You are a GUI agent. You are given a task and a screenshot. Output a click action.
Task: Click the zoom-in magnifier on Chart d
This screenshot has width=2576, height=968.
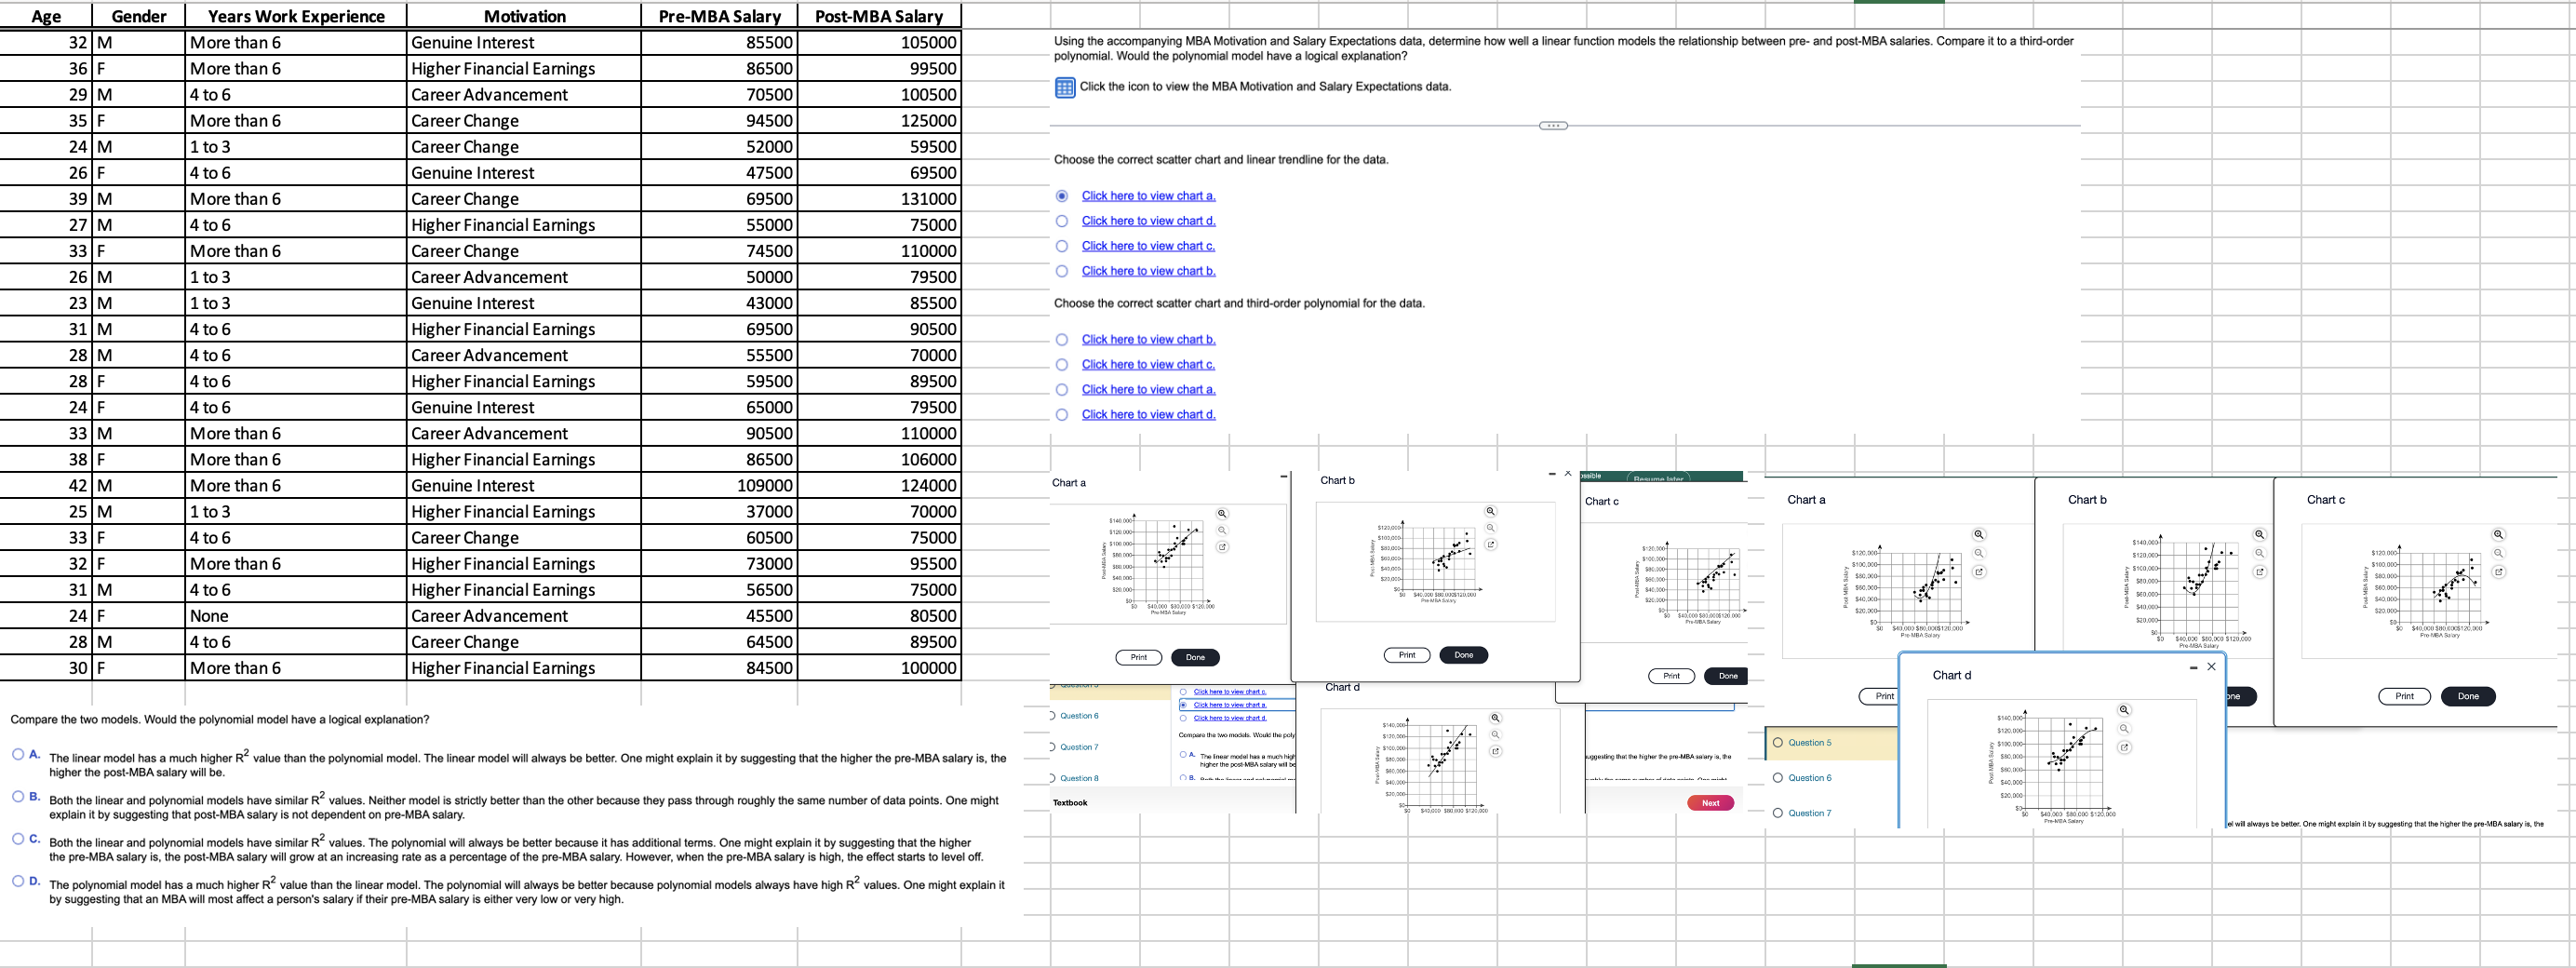pyautogui.click(x=2123, y=710)
